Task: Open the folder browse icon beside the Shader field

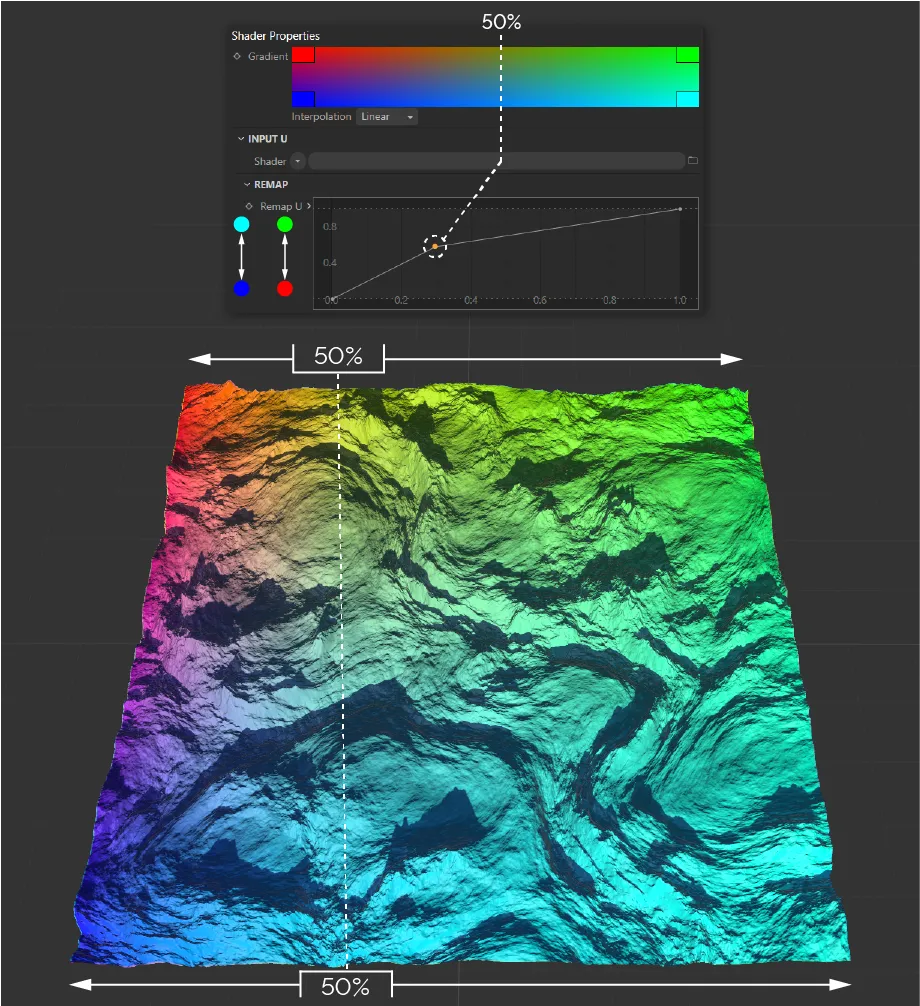Action: (693, 161)
